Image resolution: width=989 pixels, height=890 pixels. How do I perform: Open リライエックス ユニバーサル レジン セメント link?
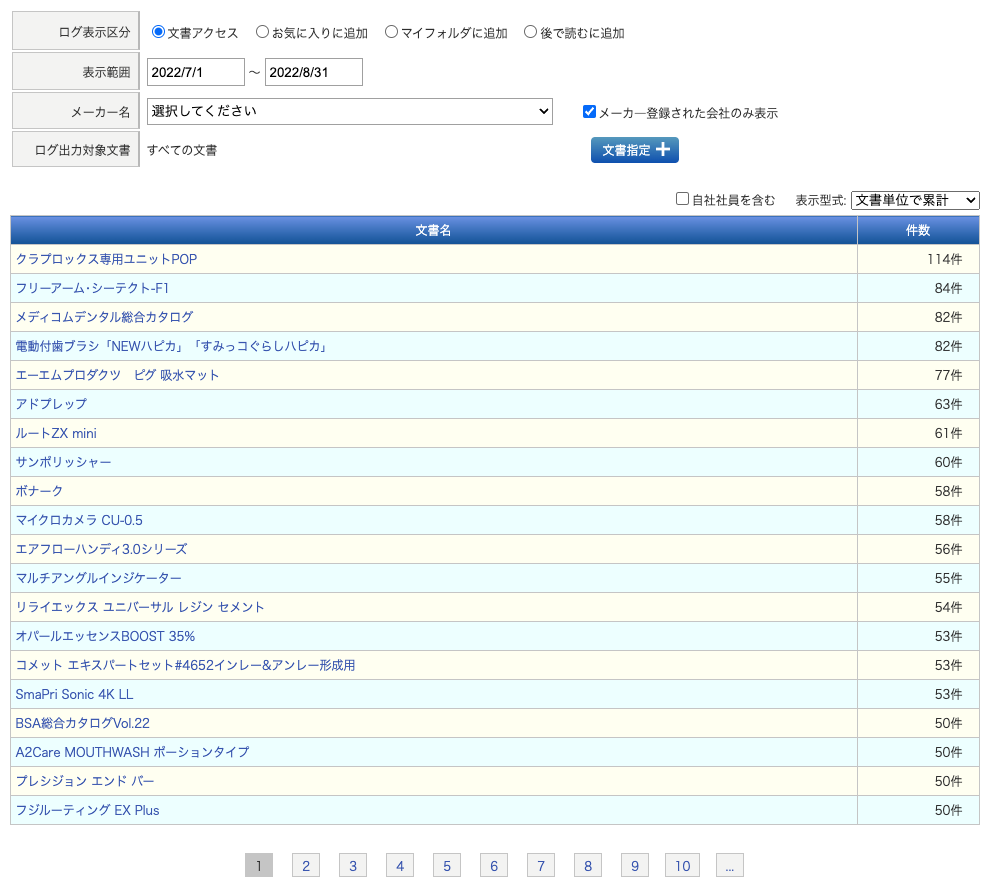click(x=139, y=607)
